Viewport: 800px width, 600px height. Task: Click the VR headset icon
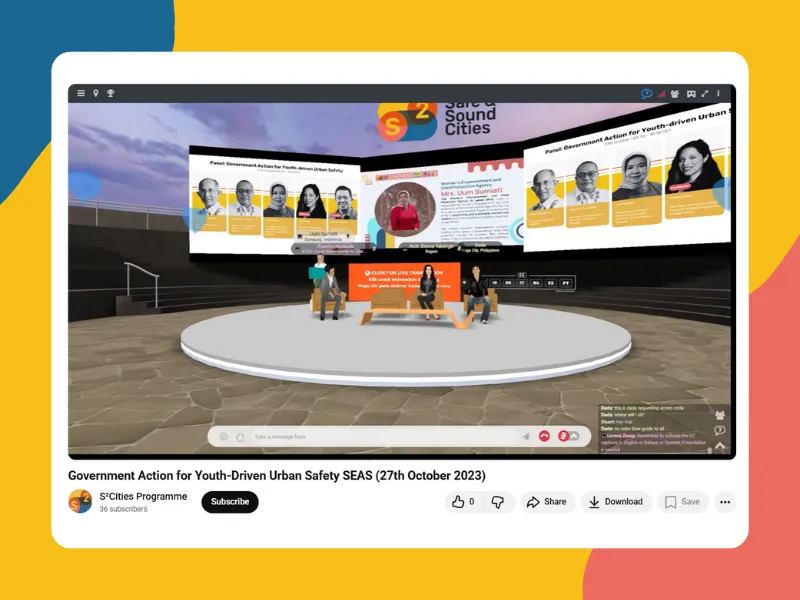pyautogui.click(x=691, y=94)
